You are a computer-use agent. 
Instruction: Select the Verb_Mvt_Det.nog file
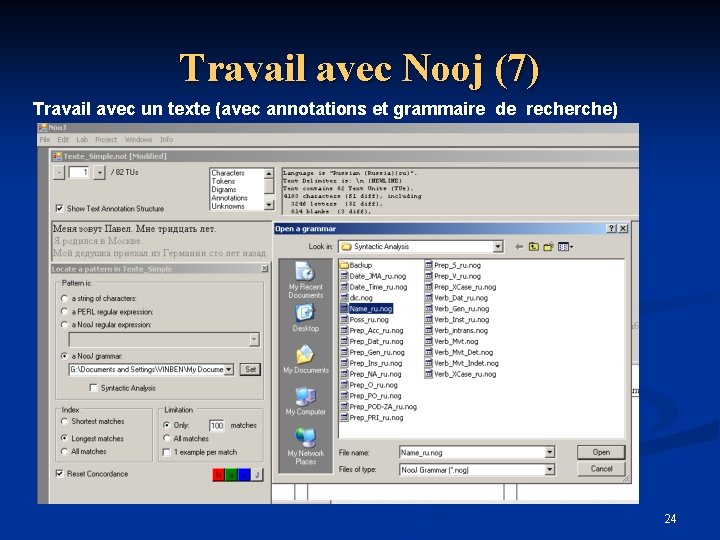click(459, 352)
